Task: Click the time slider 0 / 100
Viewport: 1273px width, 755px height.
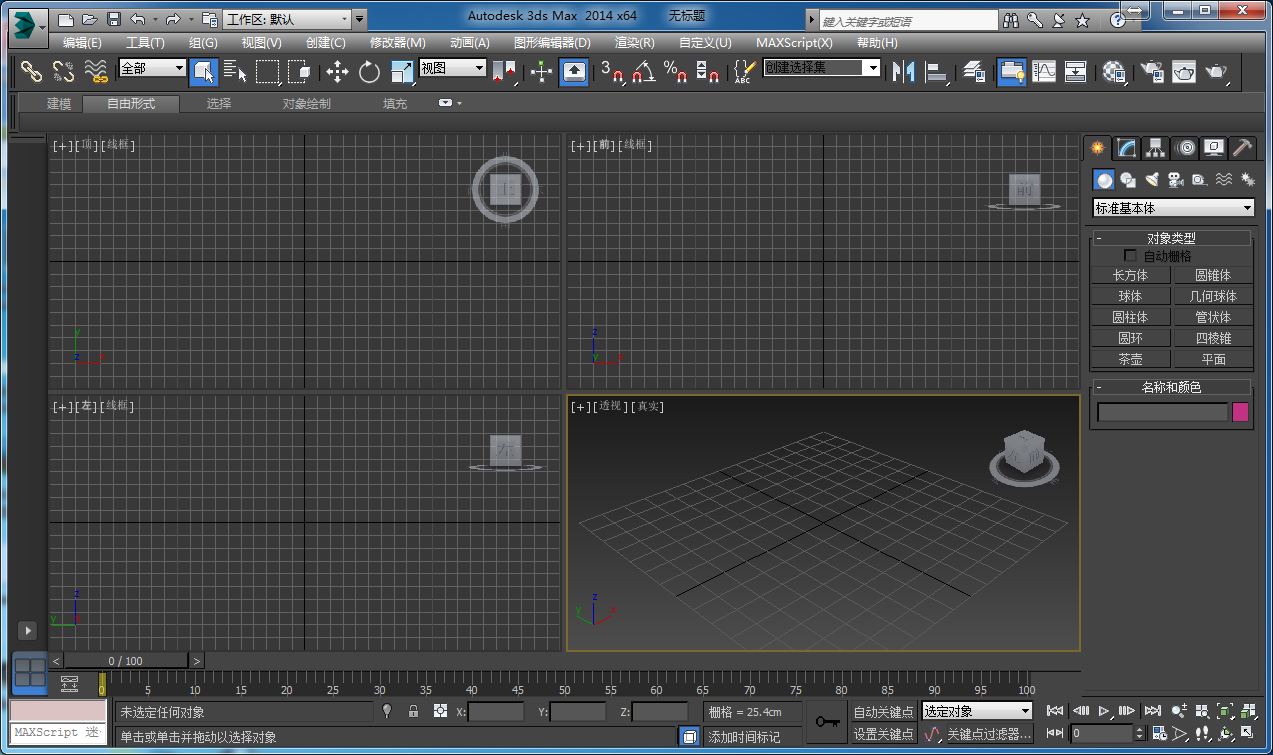Action: click(x=126, y=661)
